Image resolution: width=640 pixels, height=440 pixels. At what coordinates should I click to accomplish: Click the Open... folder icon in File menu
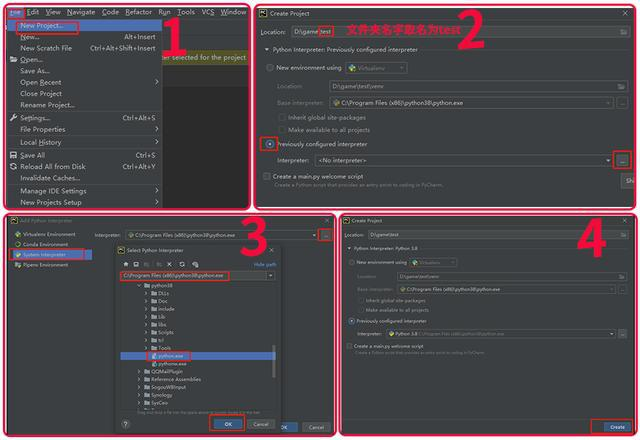pos(13,60)
